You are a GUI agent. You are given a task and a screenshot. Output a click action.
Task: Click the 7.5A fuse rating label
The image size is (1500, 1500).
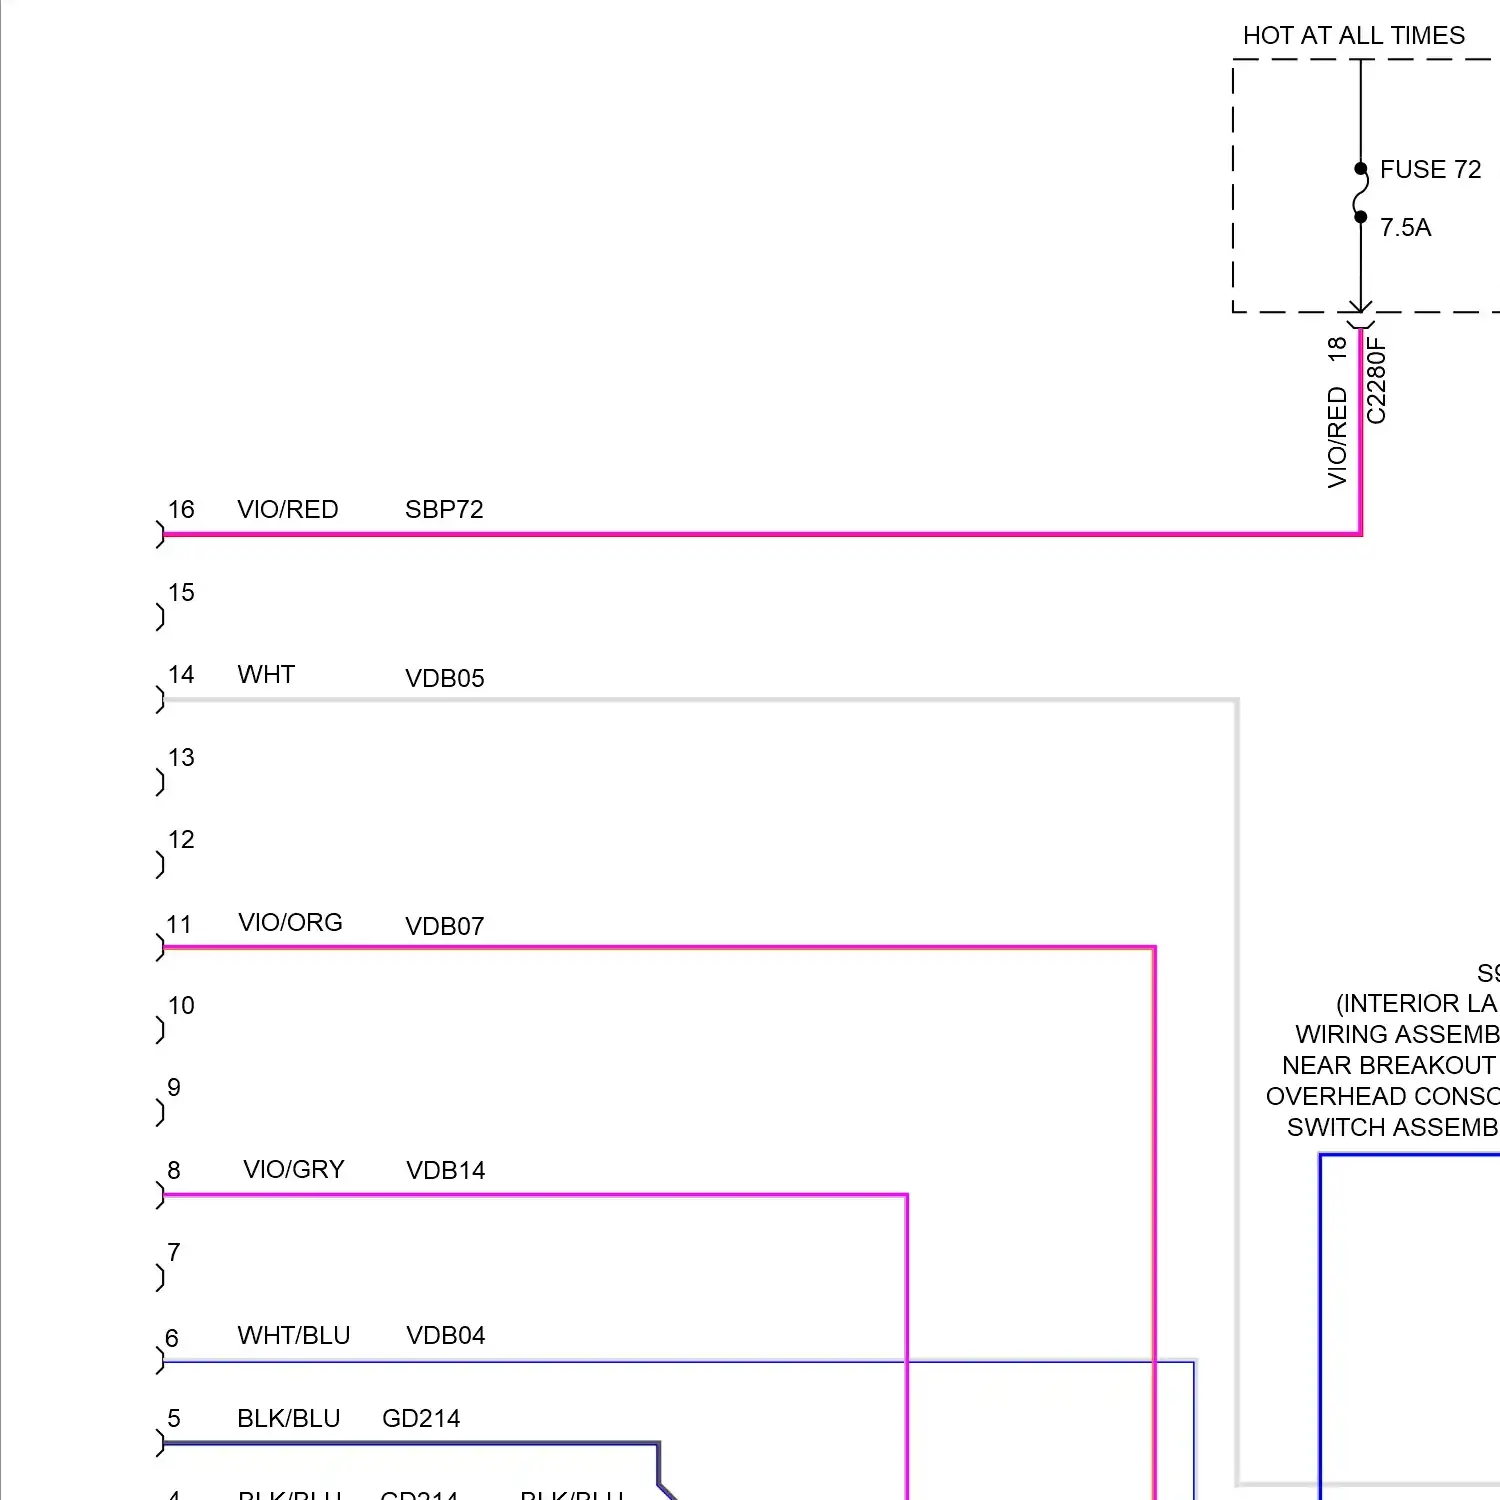1404,228
